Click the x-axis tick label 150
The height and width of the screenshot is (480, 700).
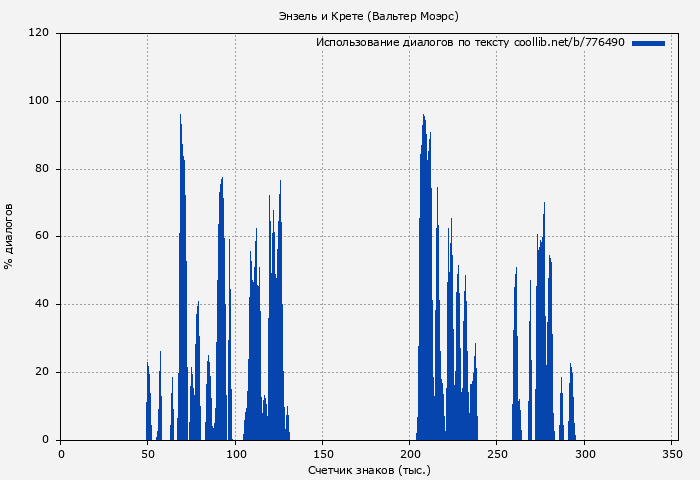pos(322,454)
